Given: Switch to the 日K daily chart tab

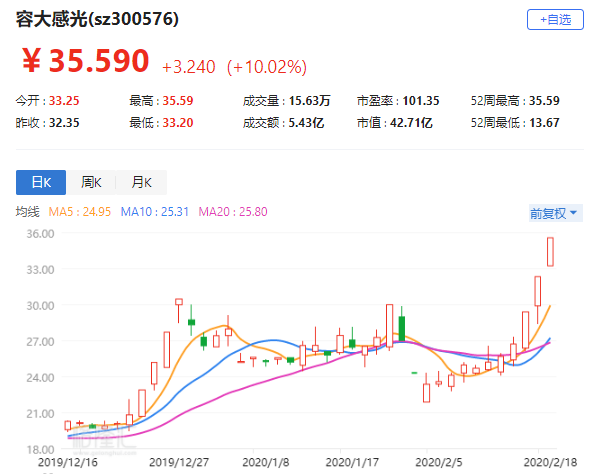Looking at the screenshot, I should [41, 182].
